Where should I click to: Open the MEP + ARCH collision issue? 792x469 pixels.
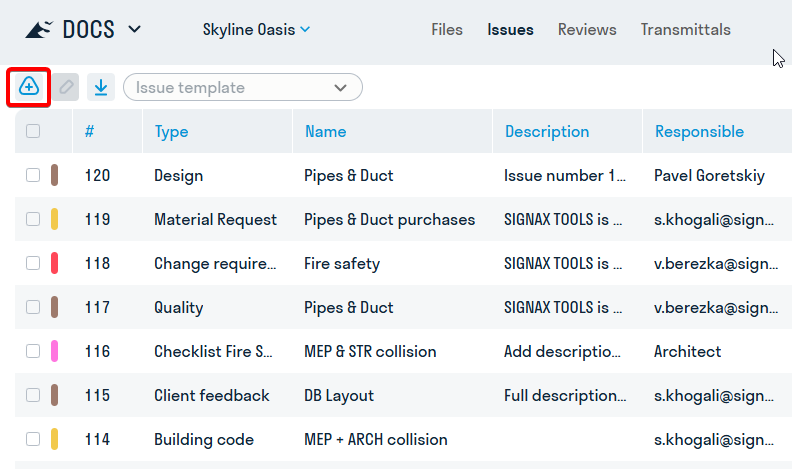(x=375, y=439)
